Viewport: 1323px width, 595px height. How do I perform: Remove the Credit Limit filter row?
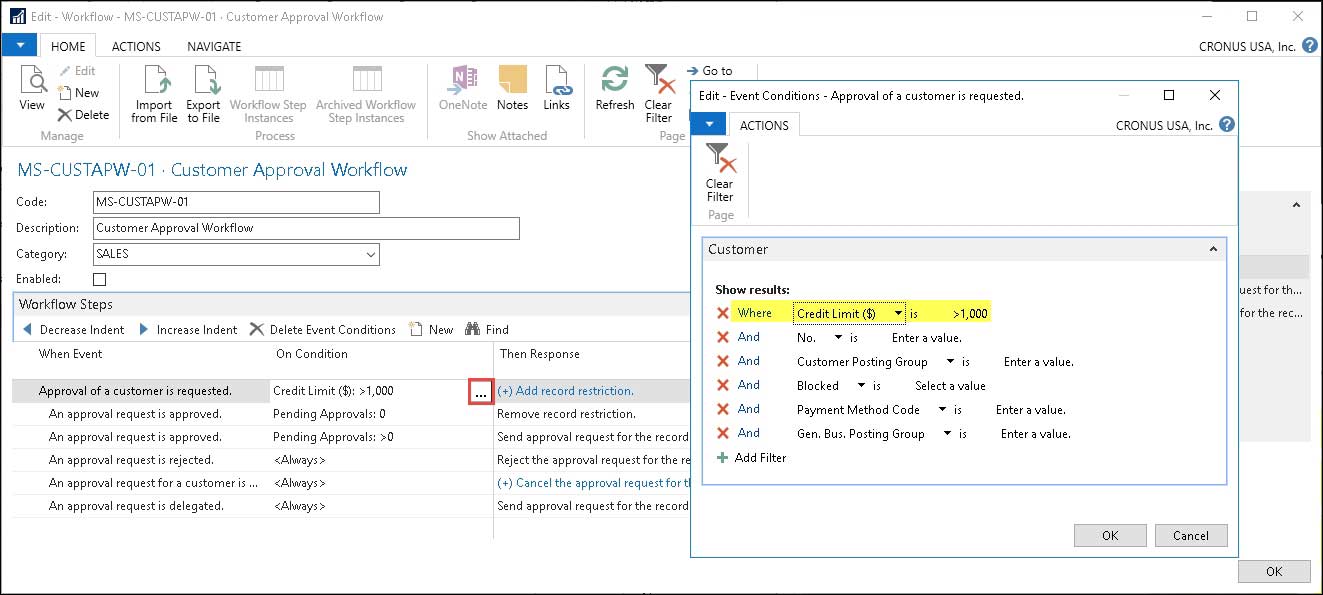click(x=723, y=314)
